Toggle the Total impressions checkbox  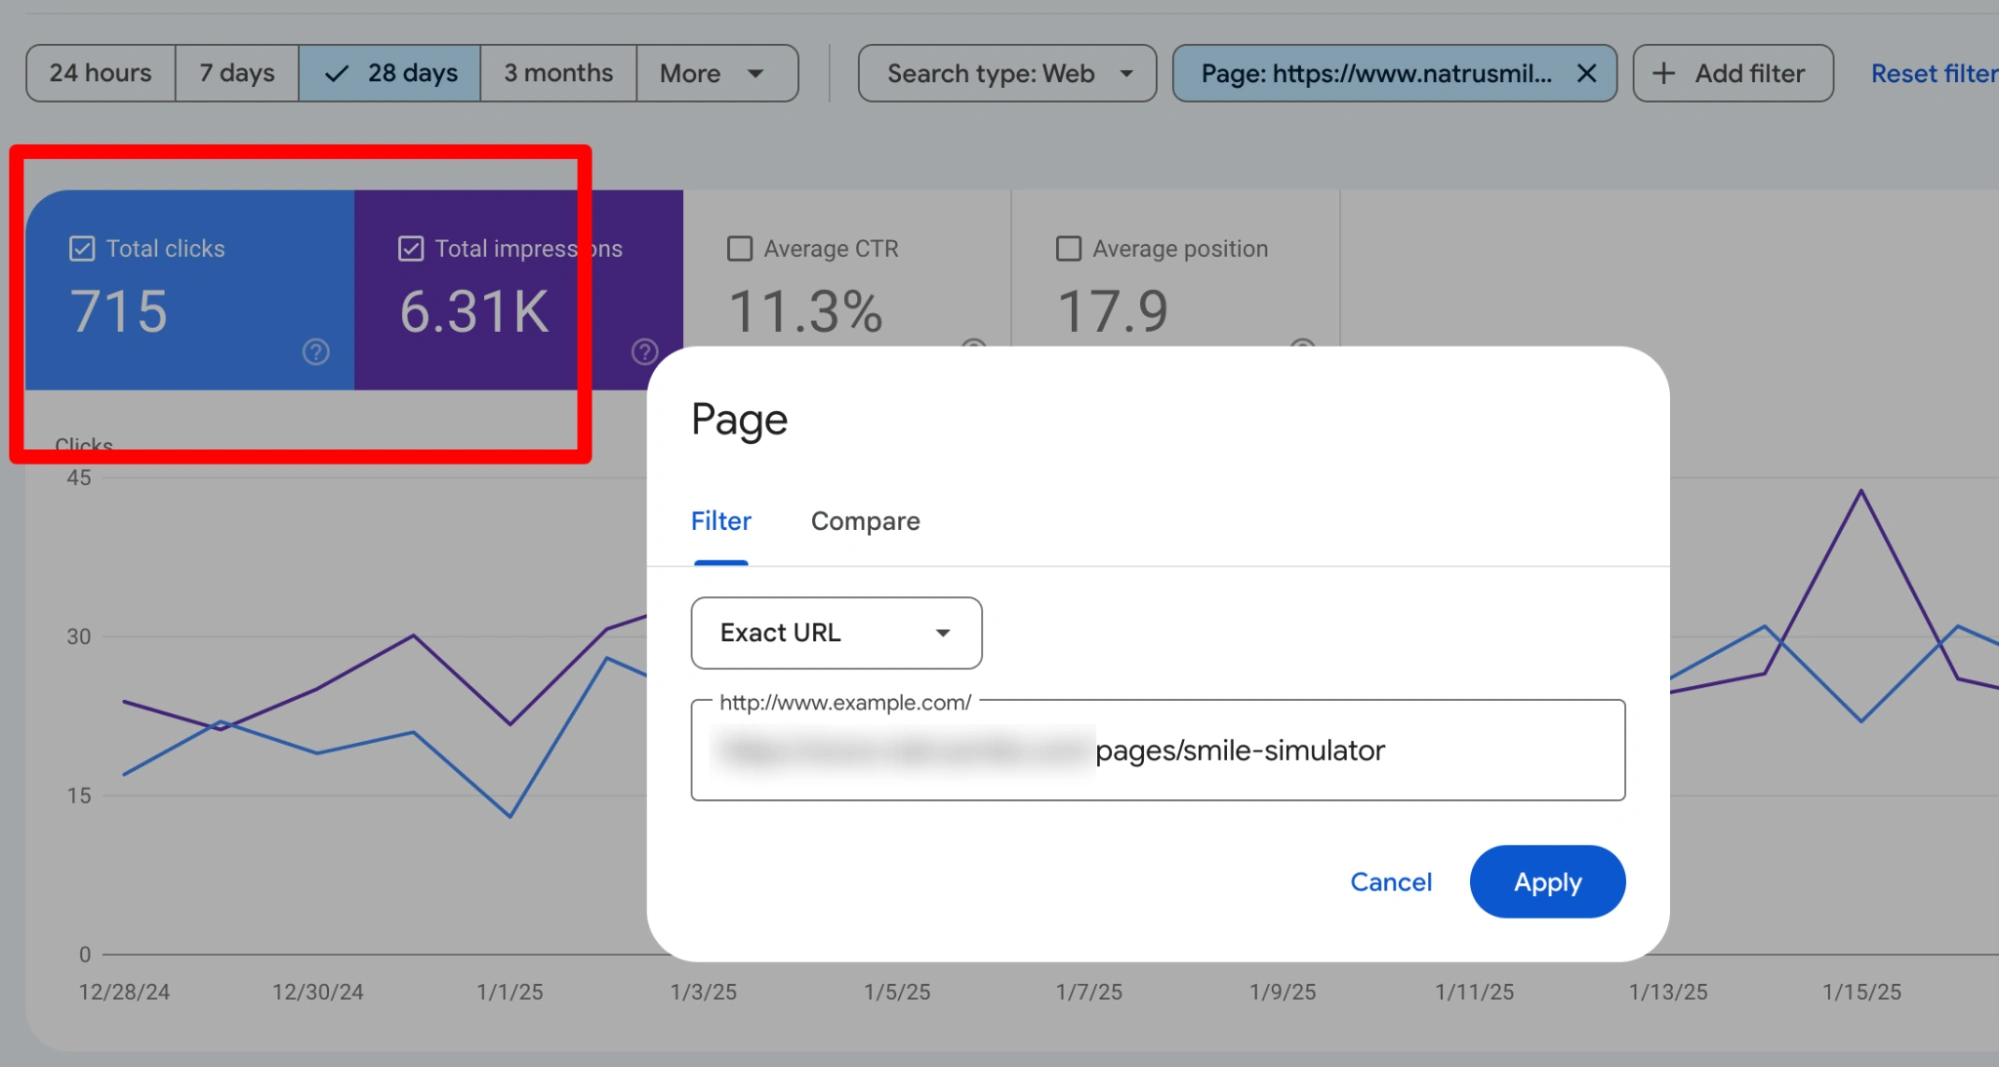pos(411,248)
